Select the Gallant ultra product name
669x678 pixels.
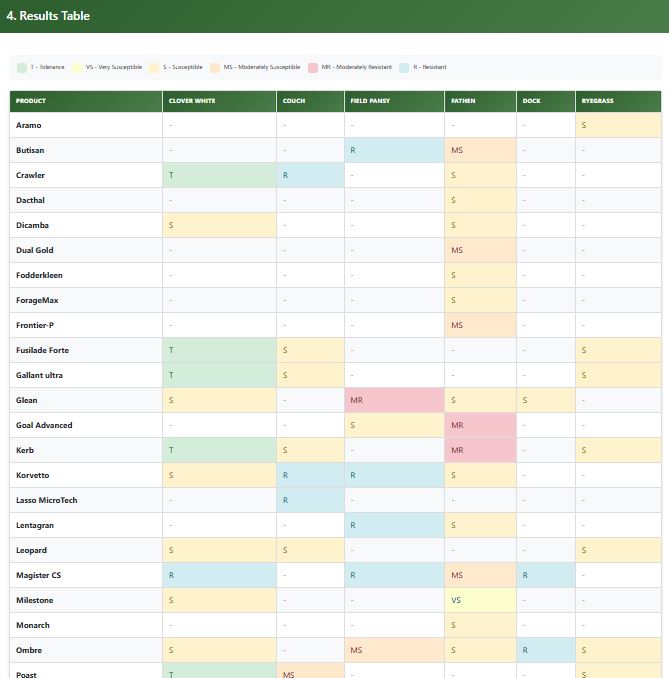click(39, 375)
